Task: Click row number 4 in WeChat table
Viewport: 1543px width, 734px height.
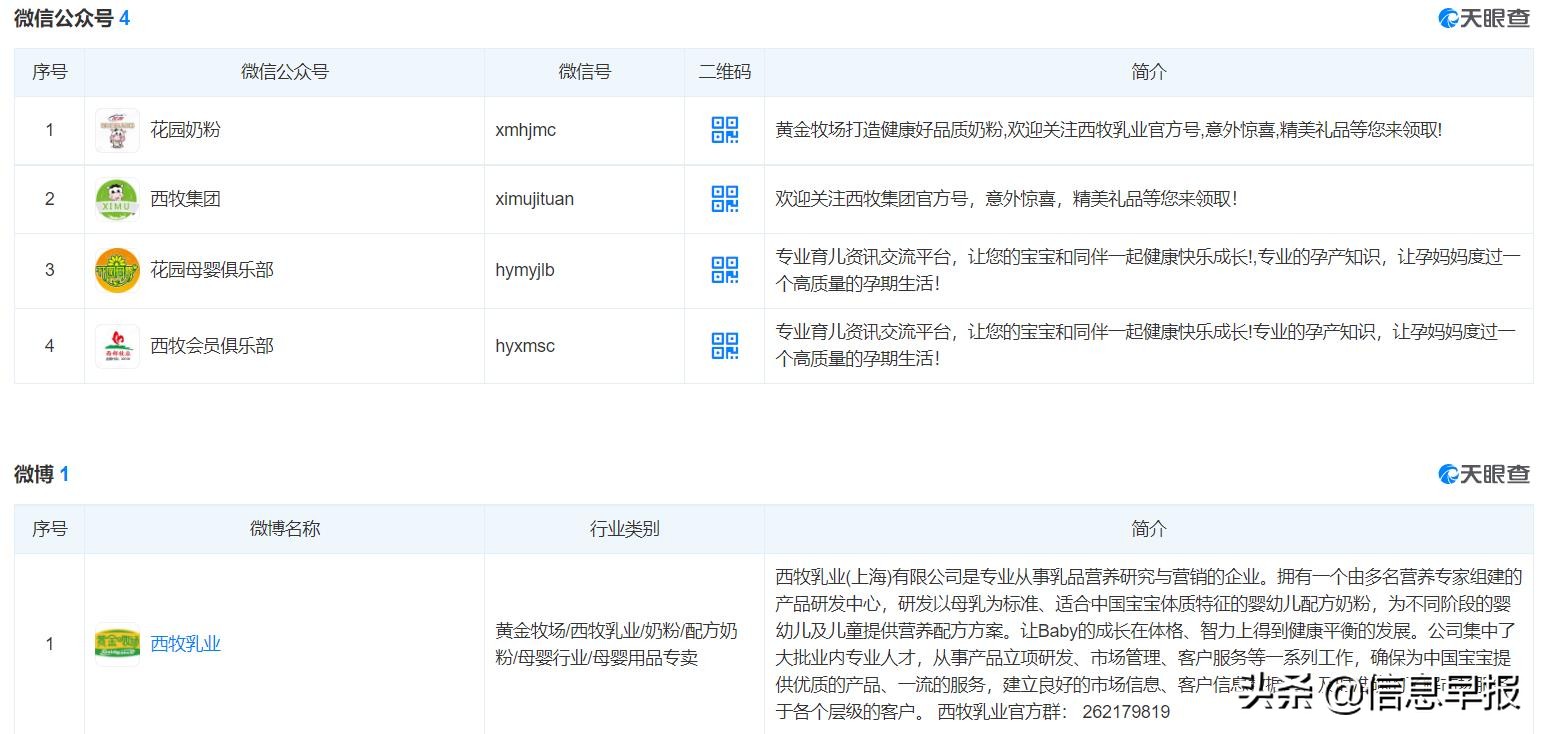Action: pos(49,346)
